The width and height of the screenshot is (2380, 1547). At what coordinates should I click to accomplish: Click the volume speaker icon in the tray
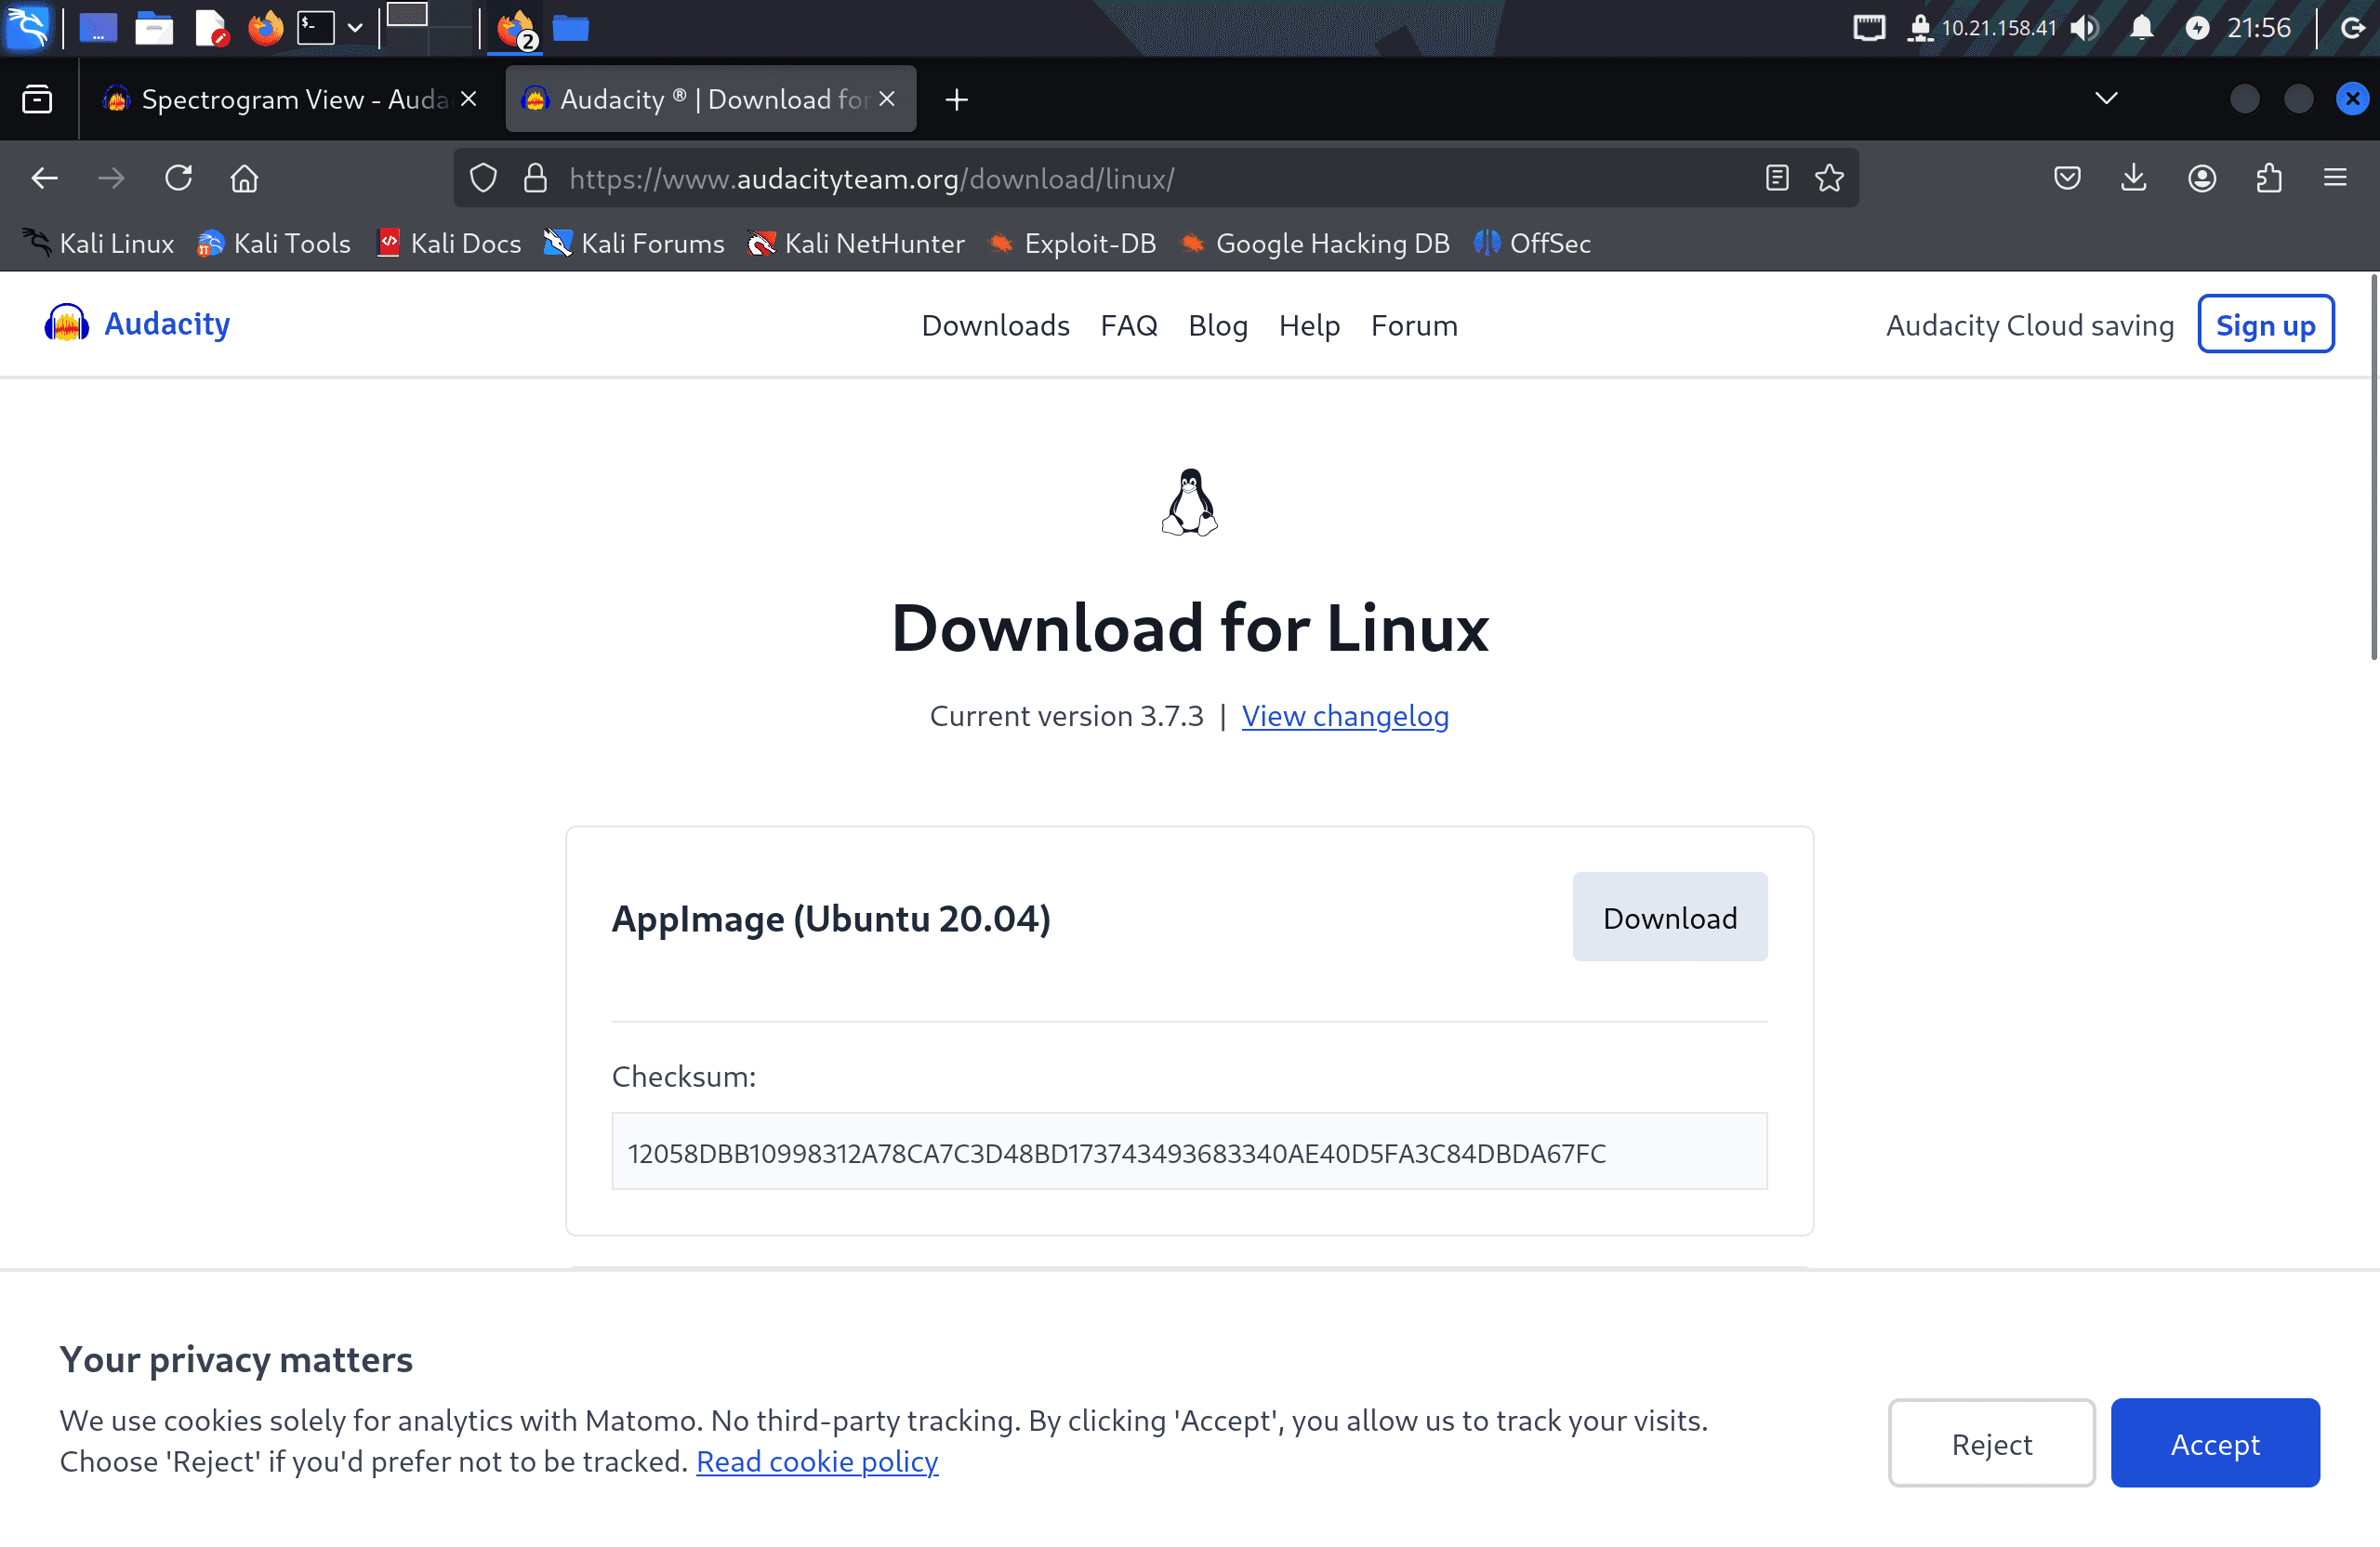click(2084, 28)
